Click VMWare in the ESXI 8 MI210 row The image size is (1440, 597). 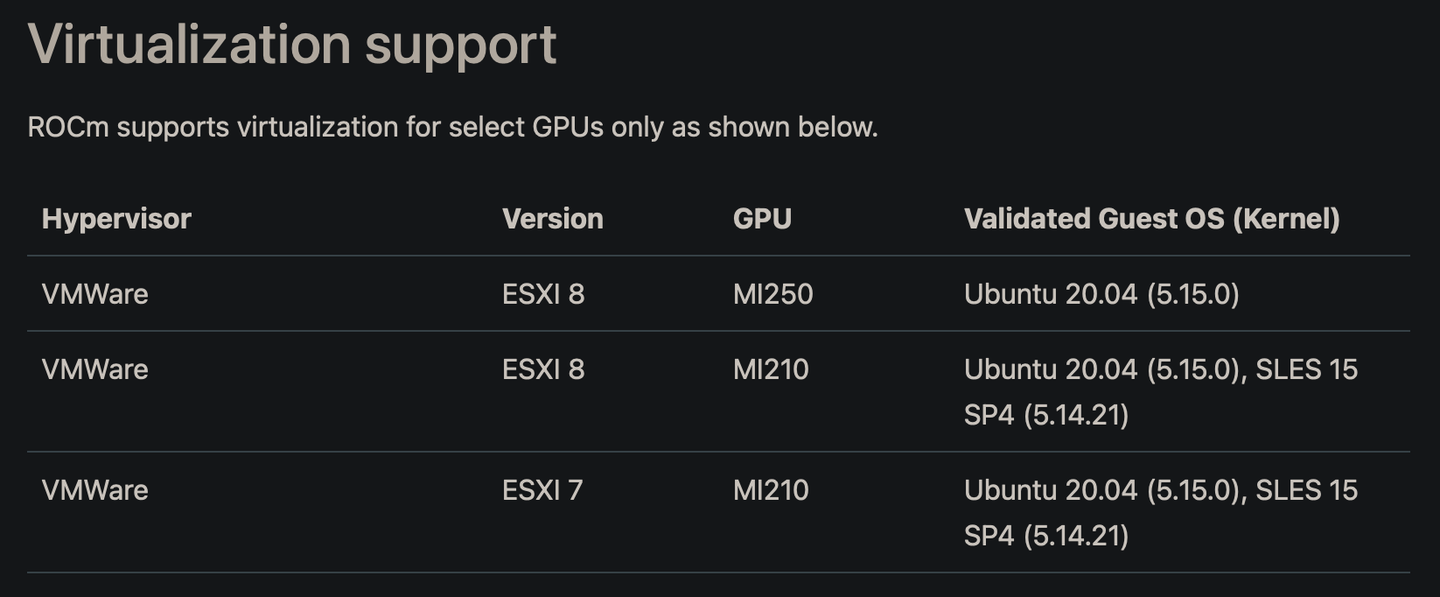pos(95,370)
